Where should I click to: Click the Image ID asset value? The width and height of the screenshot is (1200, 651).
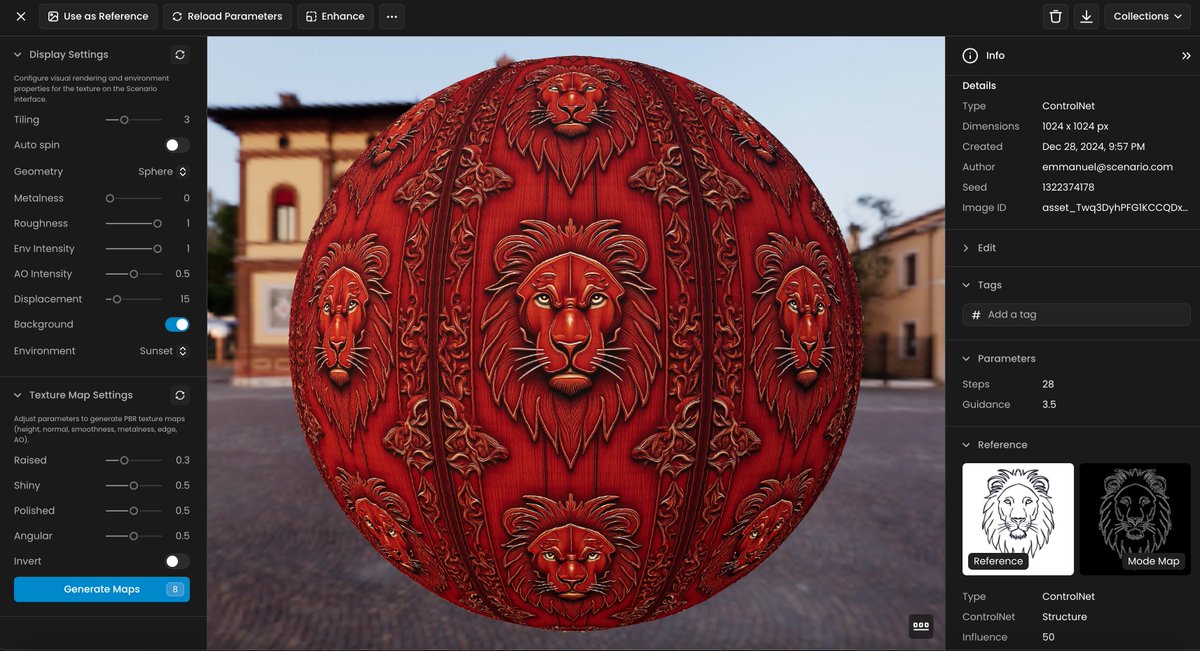coord(1115,208)
